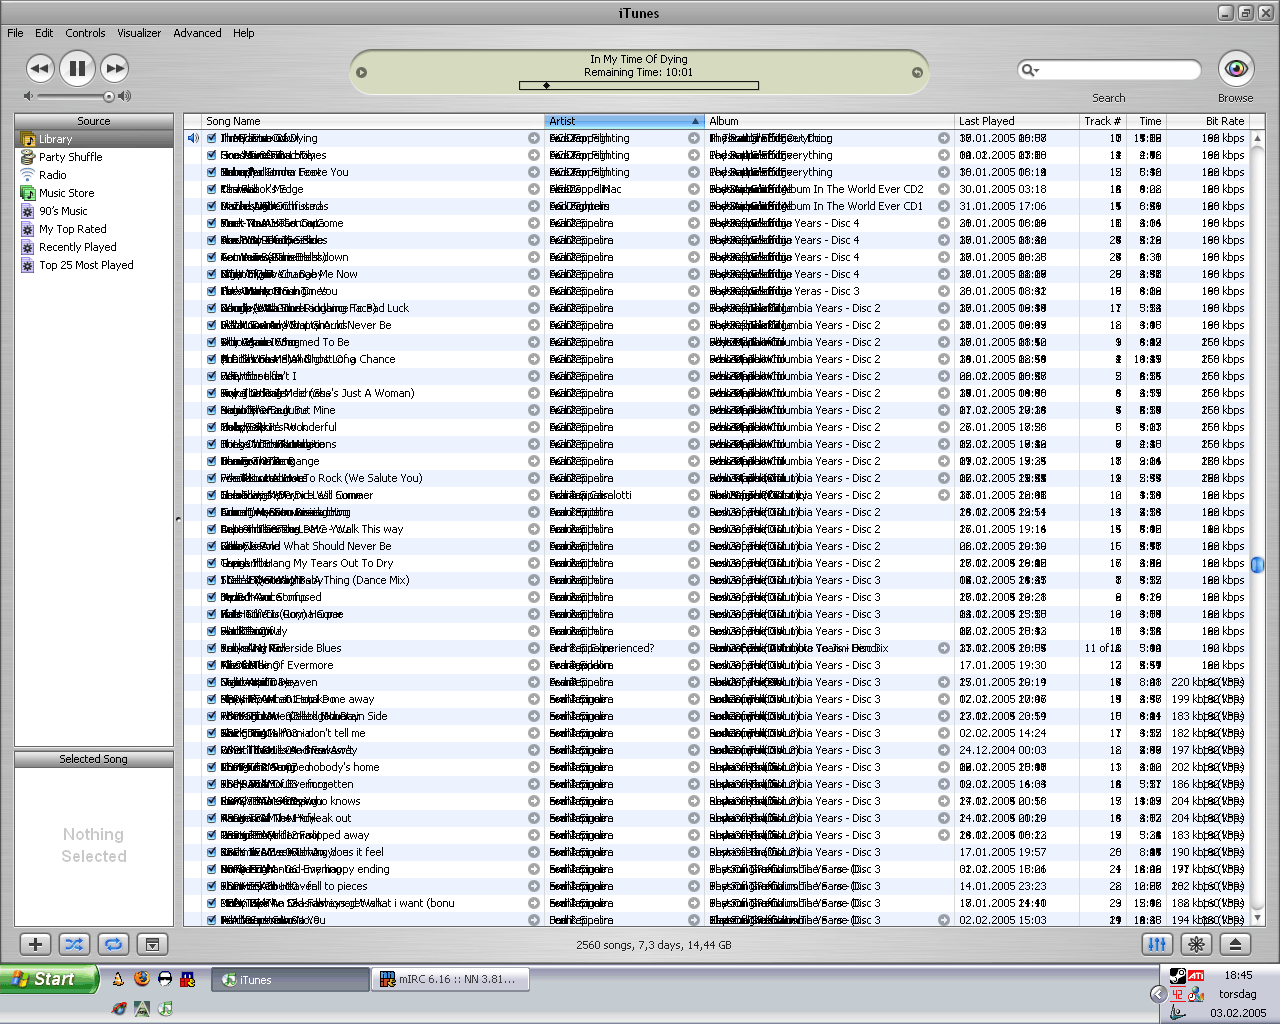The image size is (1280, 1024).
Task: Uncheck the checkbox of the currently playing song
Action: (212, 138)
